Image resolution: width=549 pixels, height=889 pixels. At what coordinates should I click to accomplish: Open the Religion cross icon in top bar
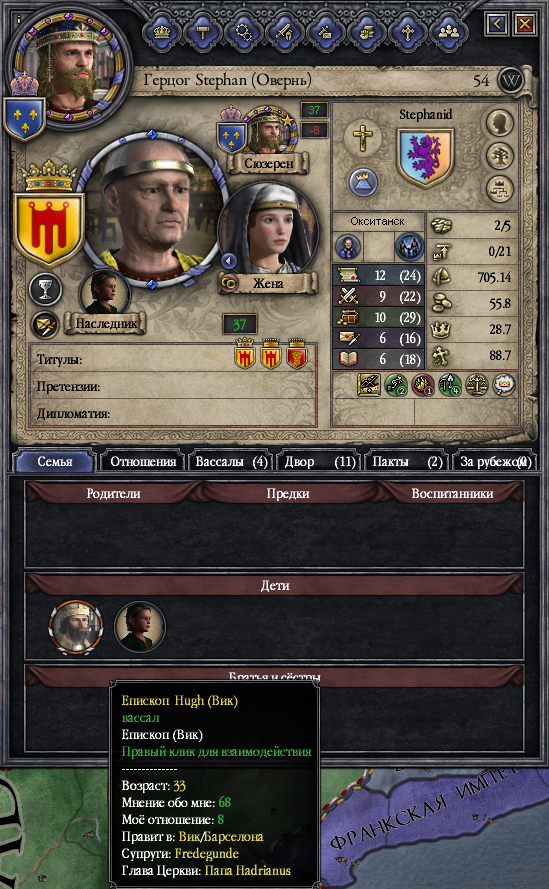coord(407,31)
